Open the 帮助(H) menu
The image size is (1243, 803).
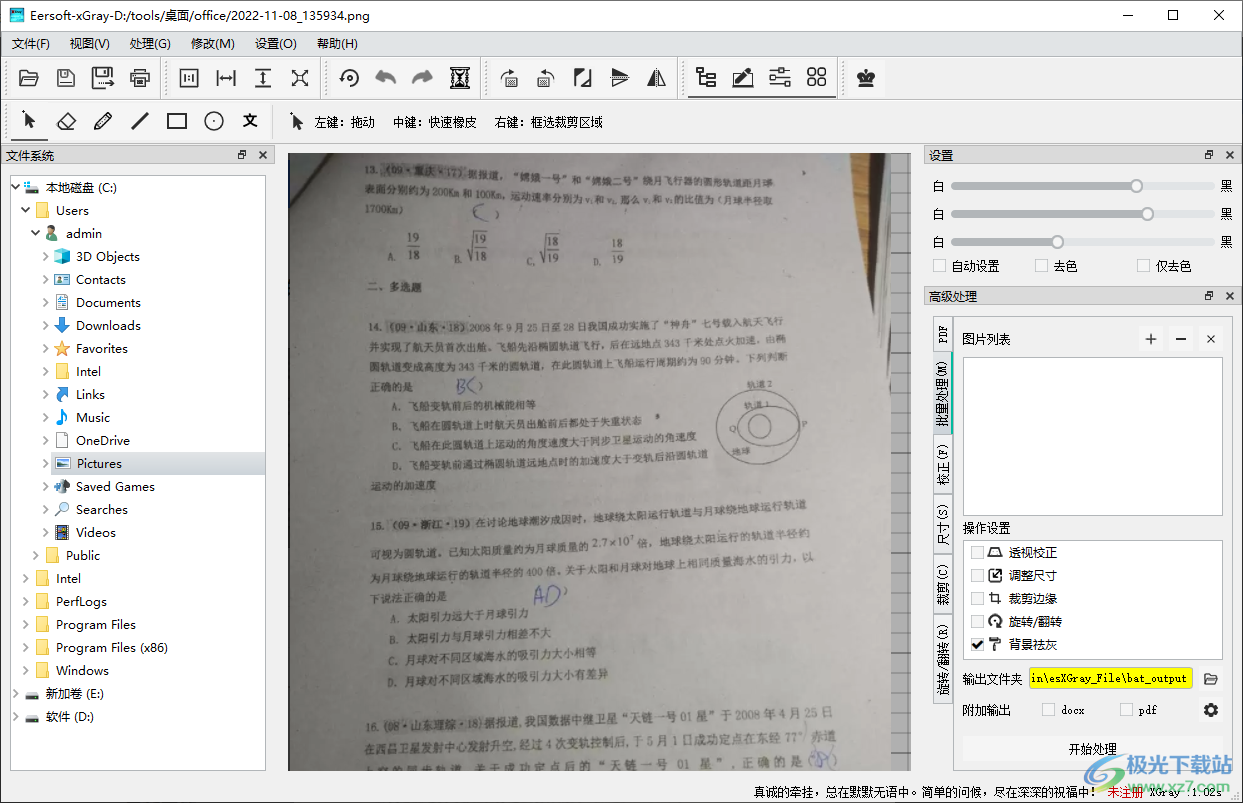(337, 44)
